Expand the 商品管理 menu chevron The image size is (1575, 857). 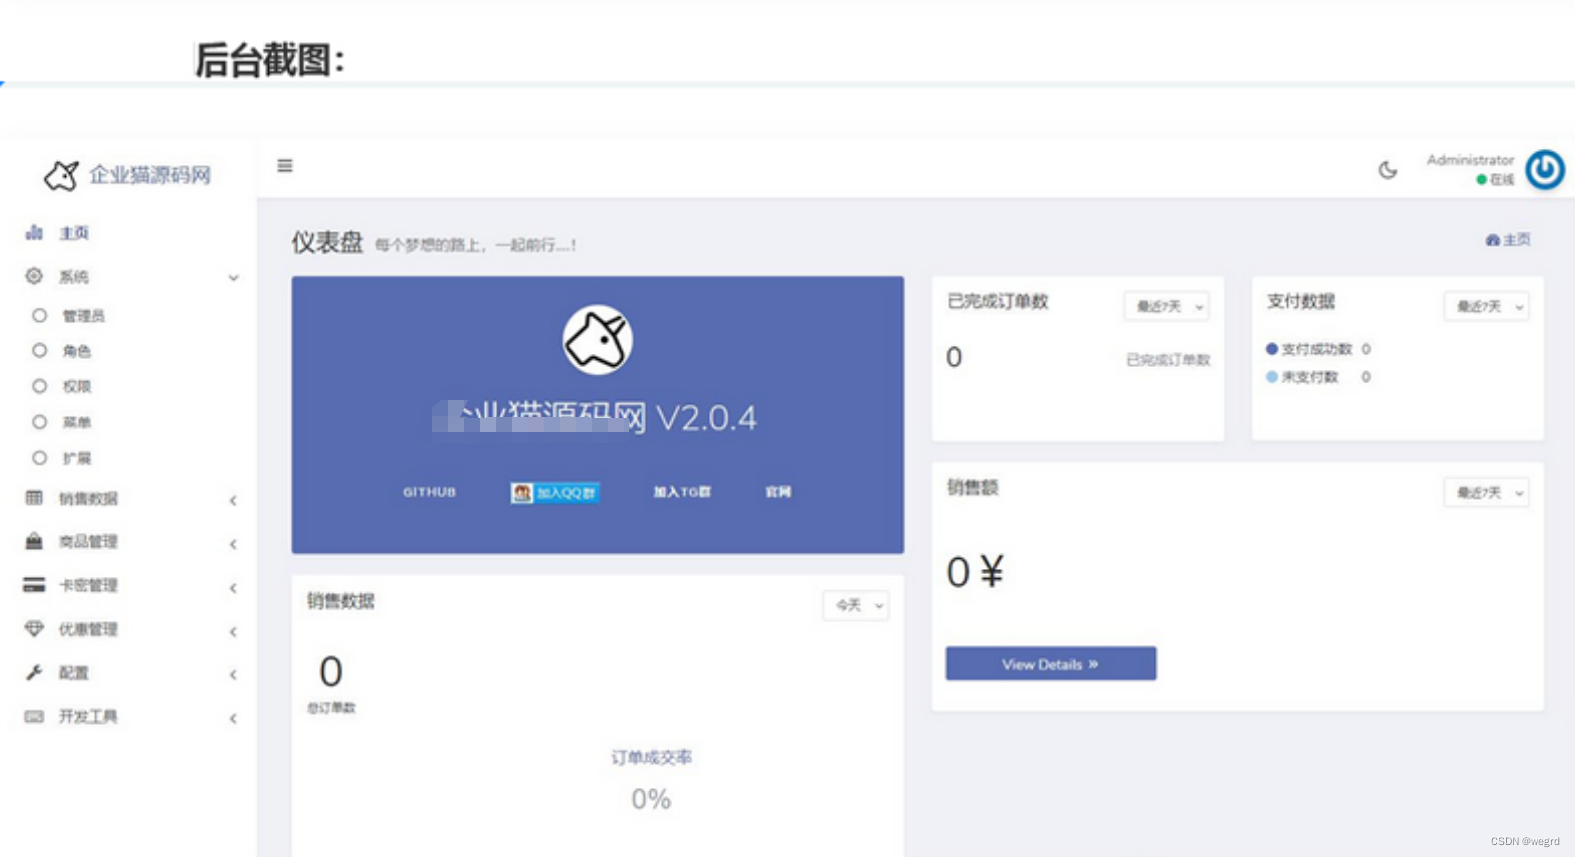click(x=233, y=544)
